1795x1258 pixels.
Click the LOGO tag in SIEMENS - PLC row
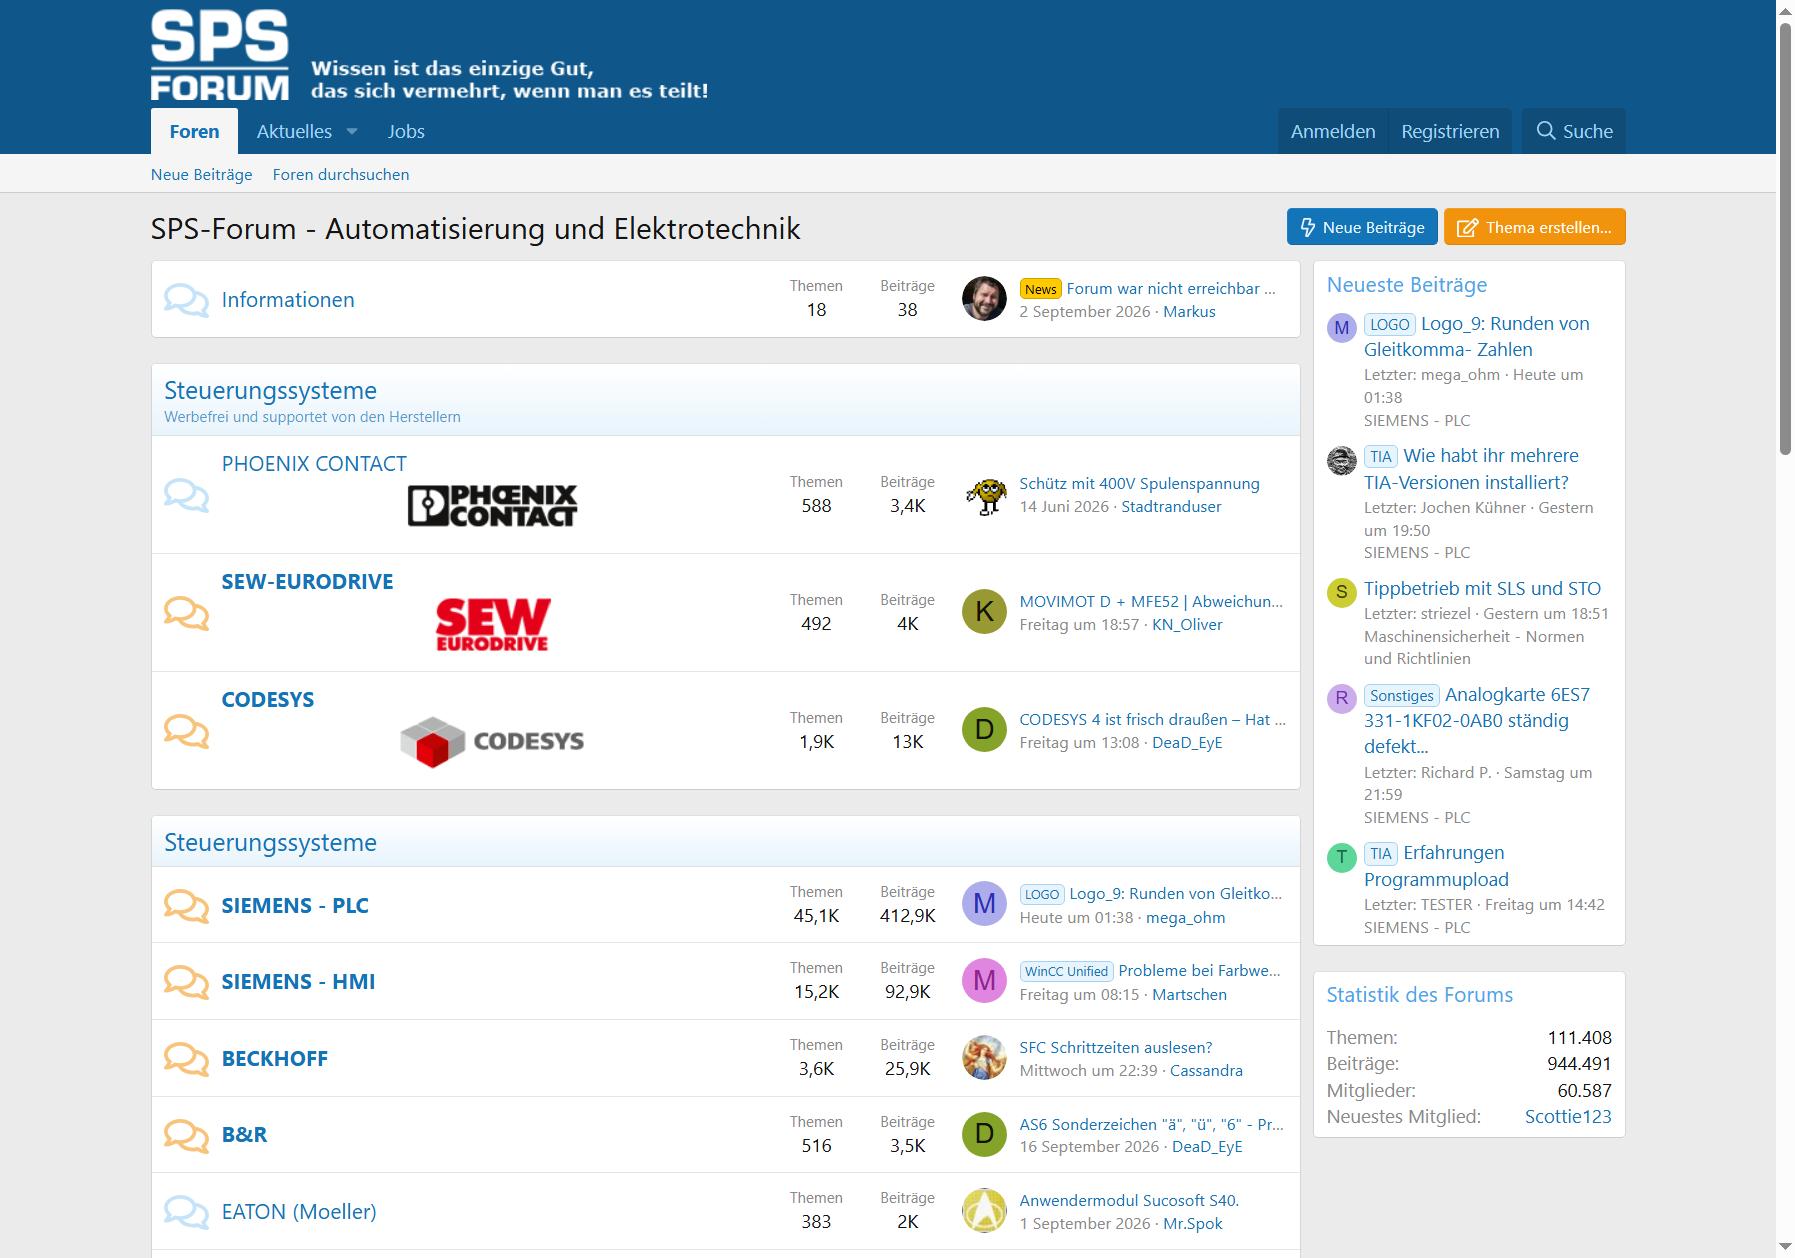point(1042,894)
